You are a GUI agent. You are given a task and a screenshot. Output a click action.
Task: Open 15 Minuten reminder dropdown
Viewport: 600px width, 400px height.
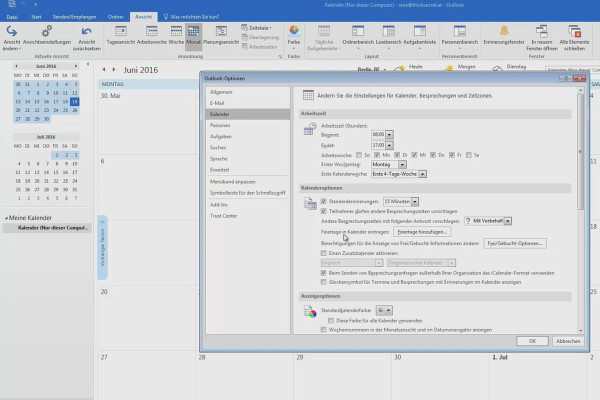coord(415,201)
